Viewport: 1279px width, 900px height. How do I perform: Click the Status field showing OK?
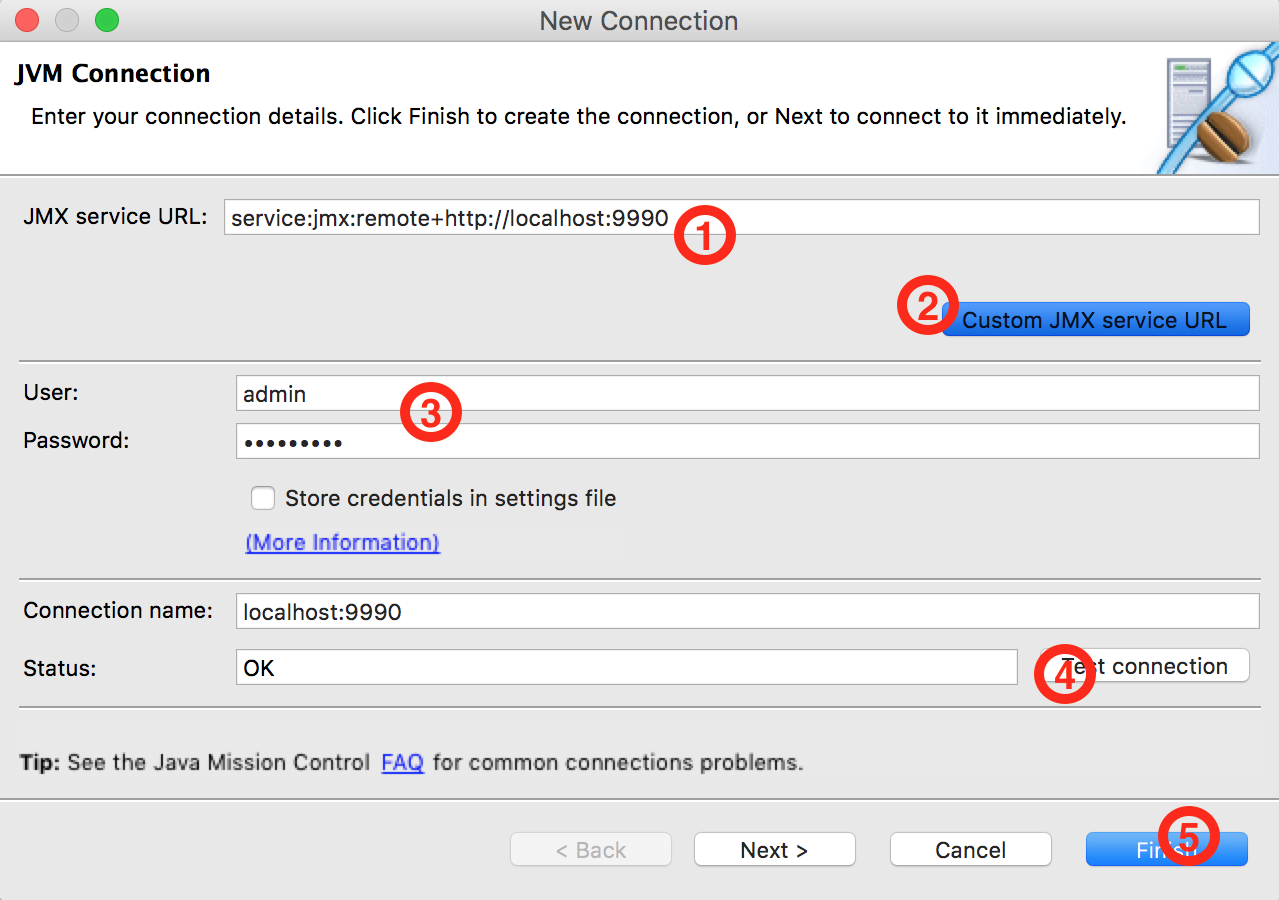pyautogui.click(x=600, y=667)
